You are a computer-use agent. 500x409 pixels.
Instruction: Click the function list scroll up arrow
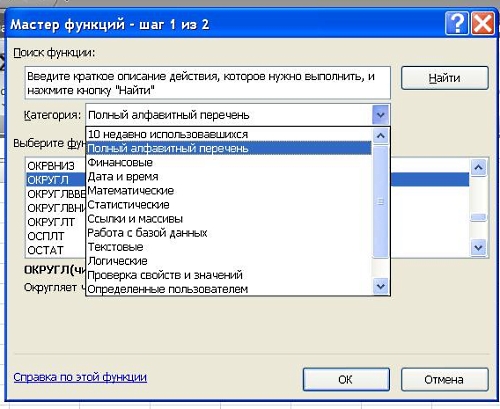[479, 168]
